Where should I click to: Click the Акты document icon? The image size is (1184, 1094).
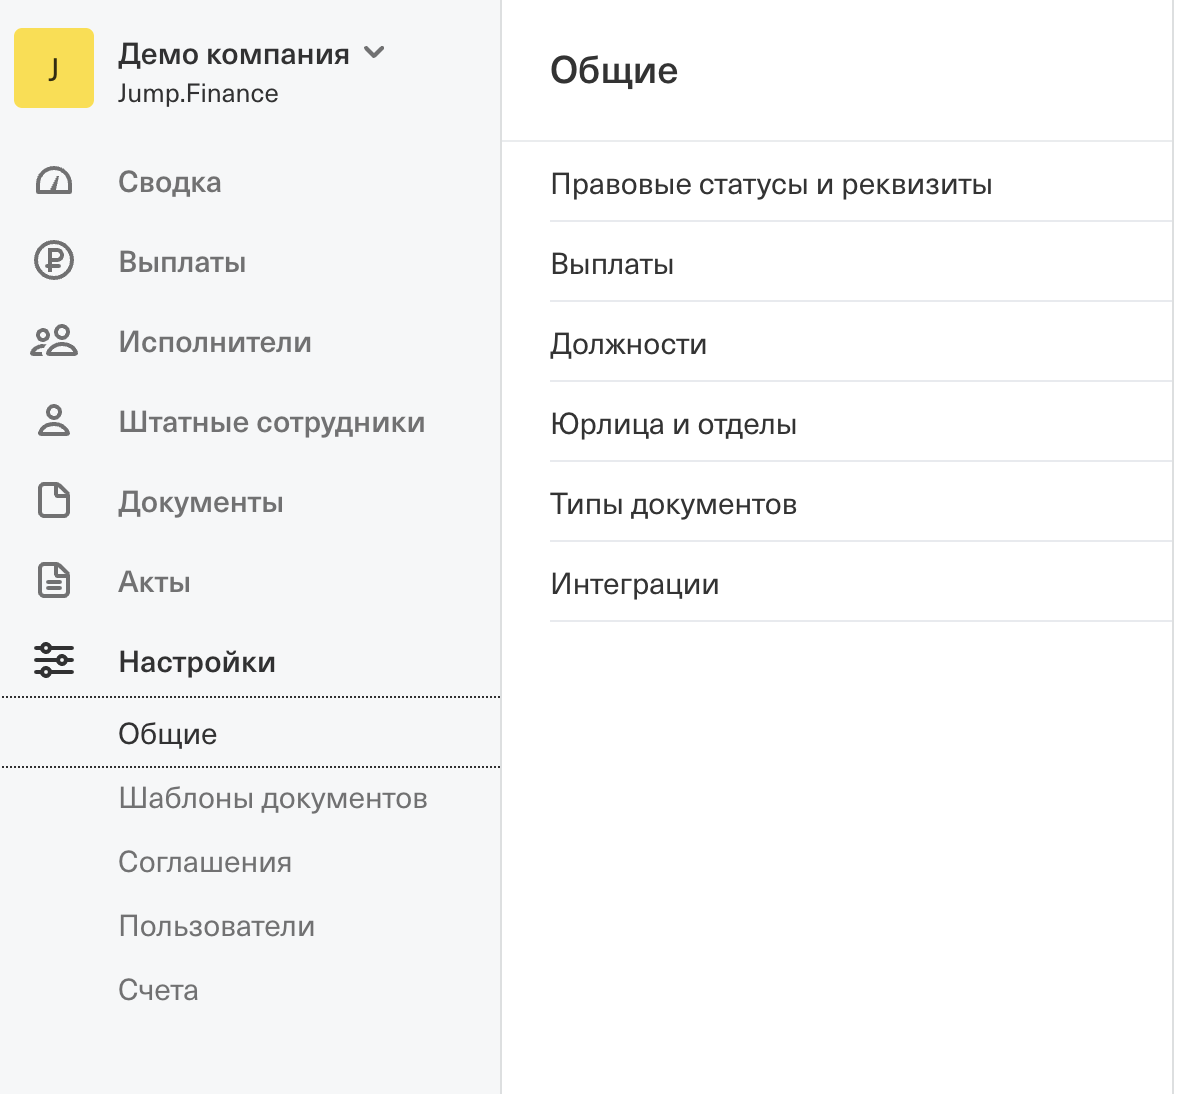point(54,580)
